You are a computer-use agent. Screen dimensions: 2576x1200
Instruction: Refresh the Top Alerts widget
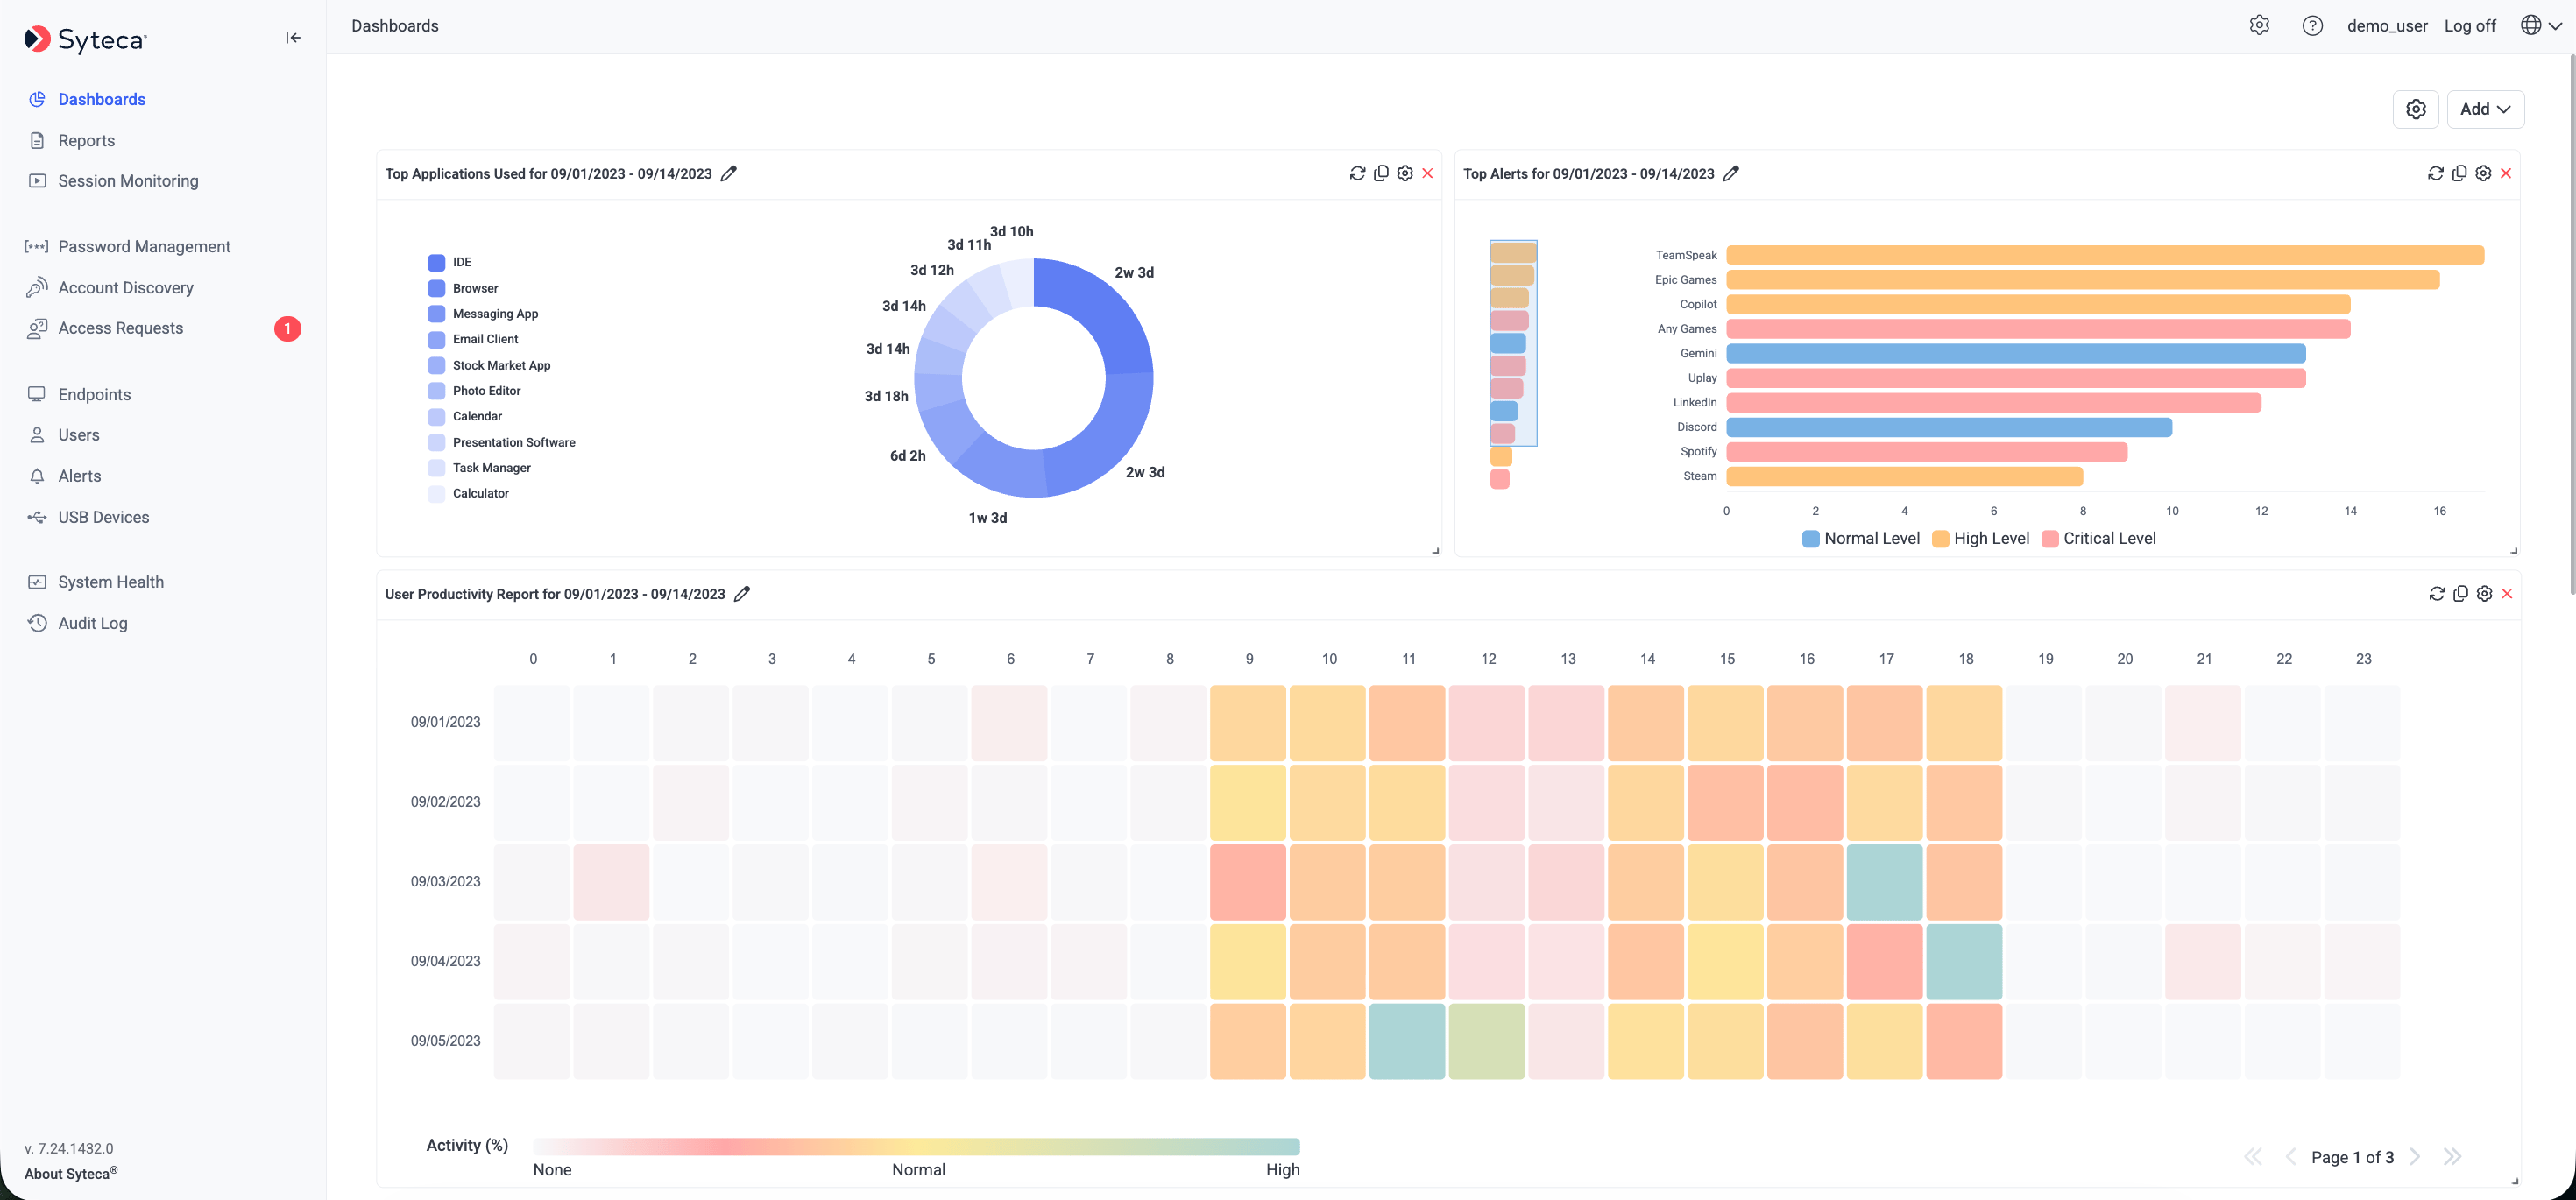coord(2435,173)
